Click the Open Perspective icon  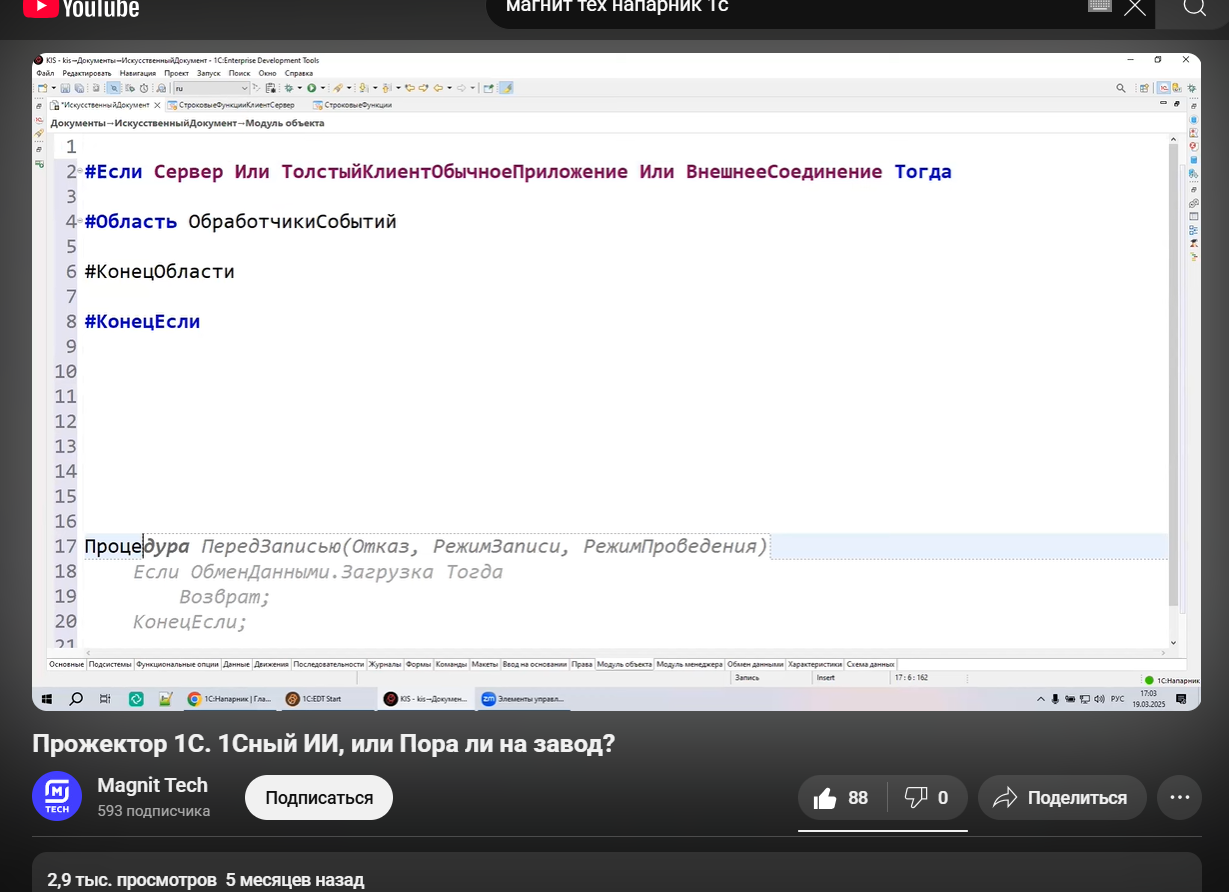(x=1144, y=88)
